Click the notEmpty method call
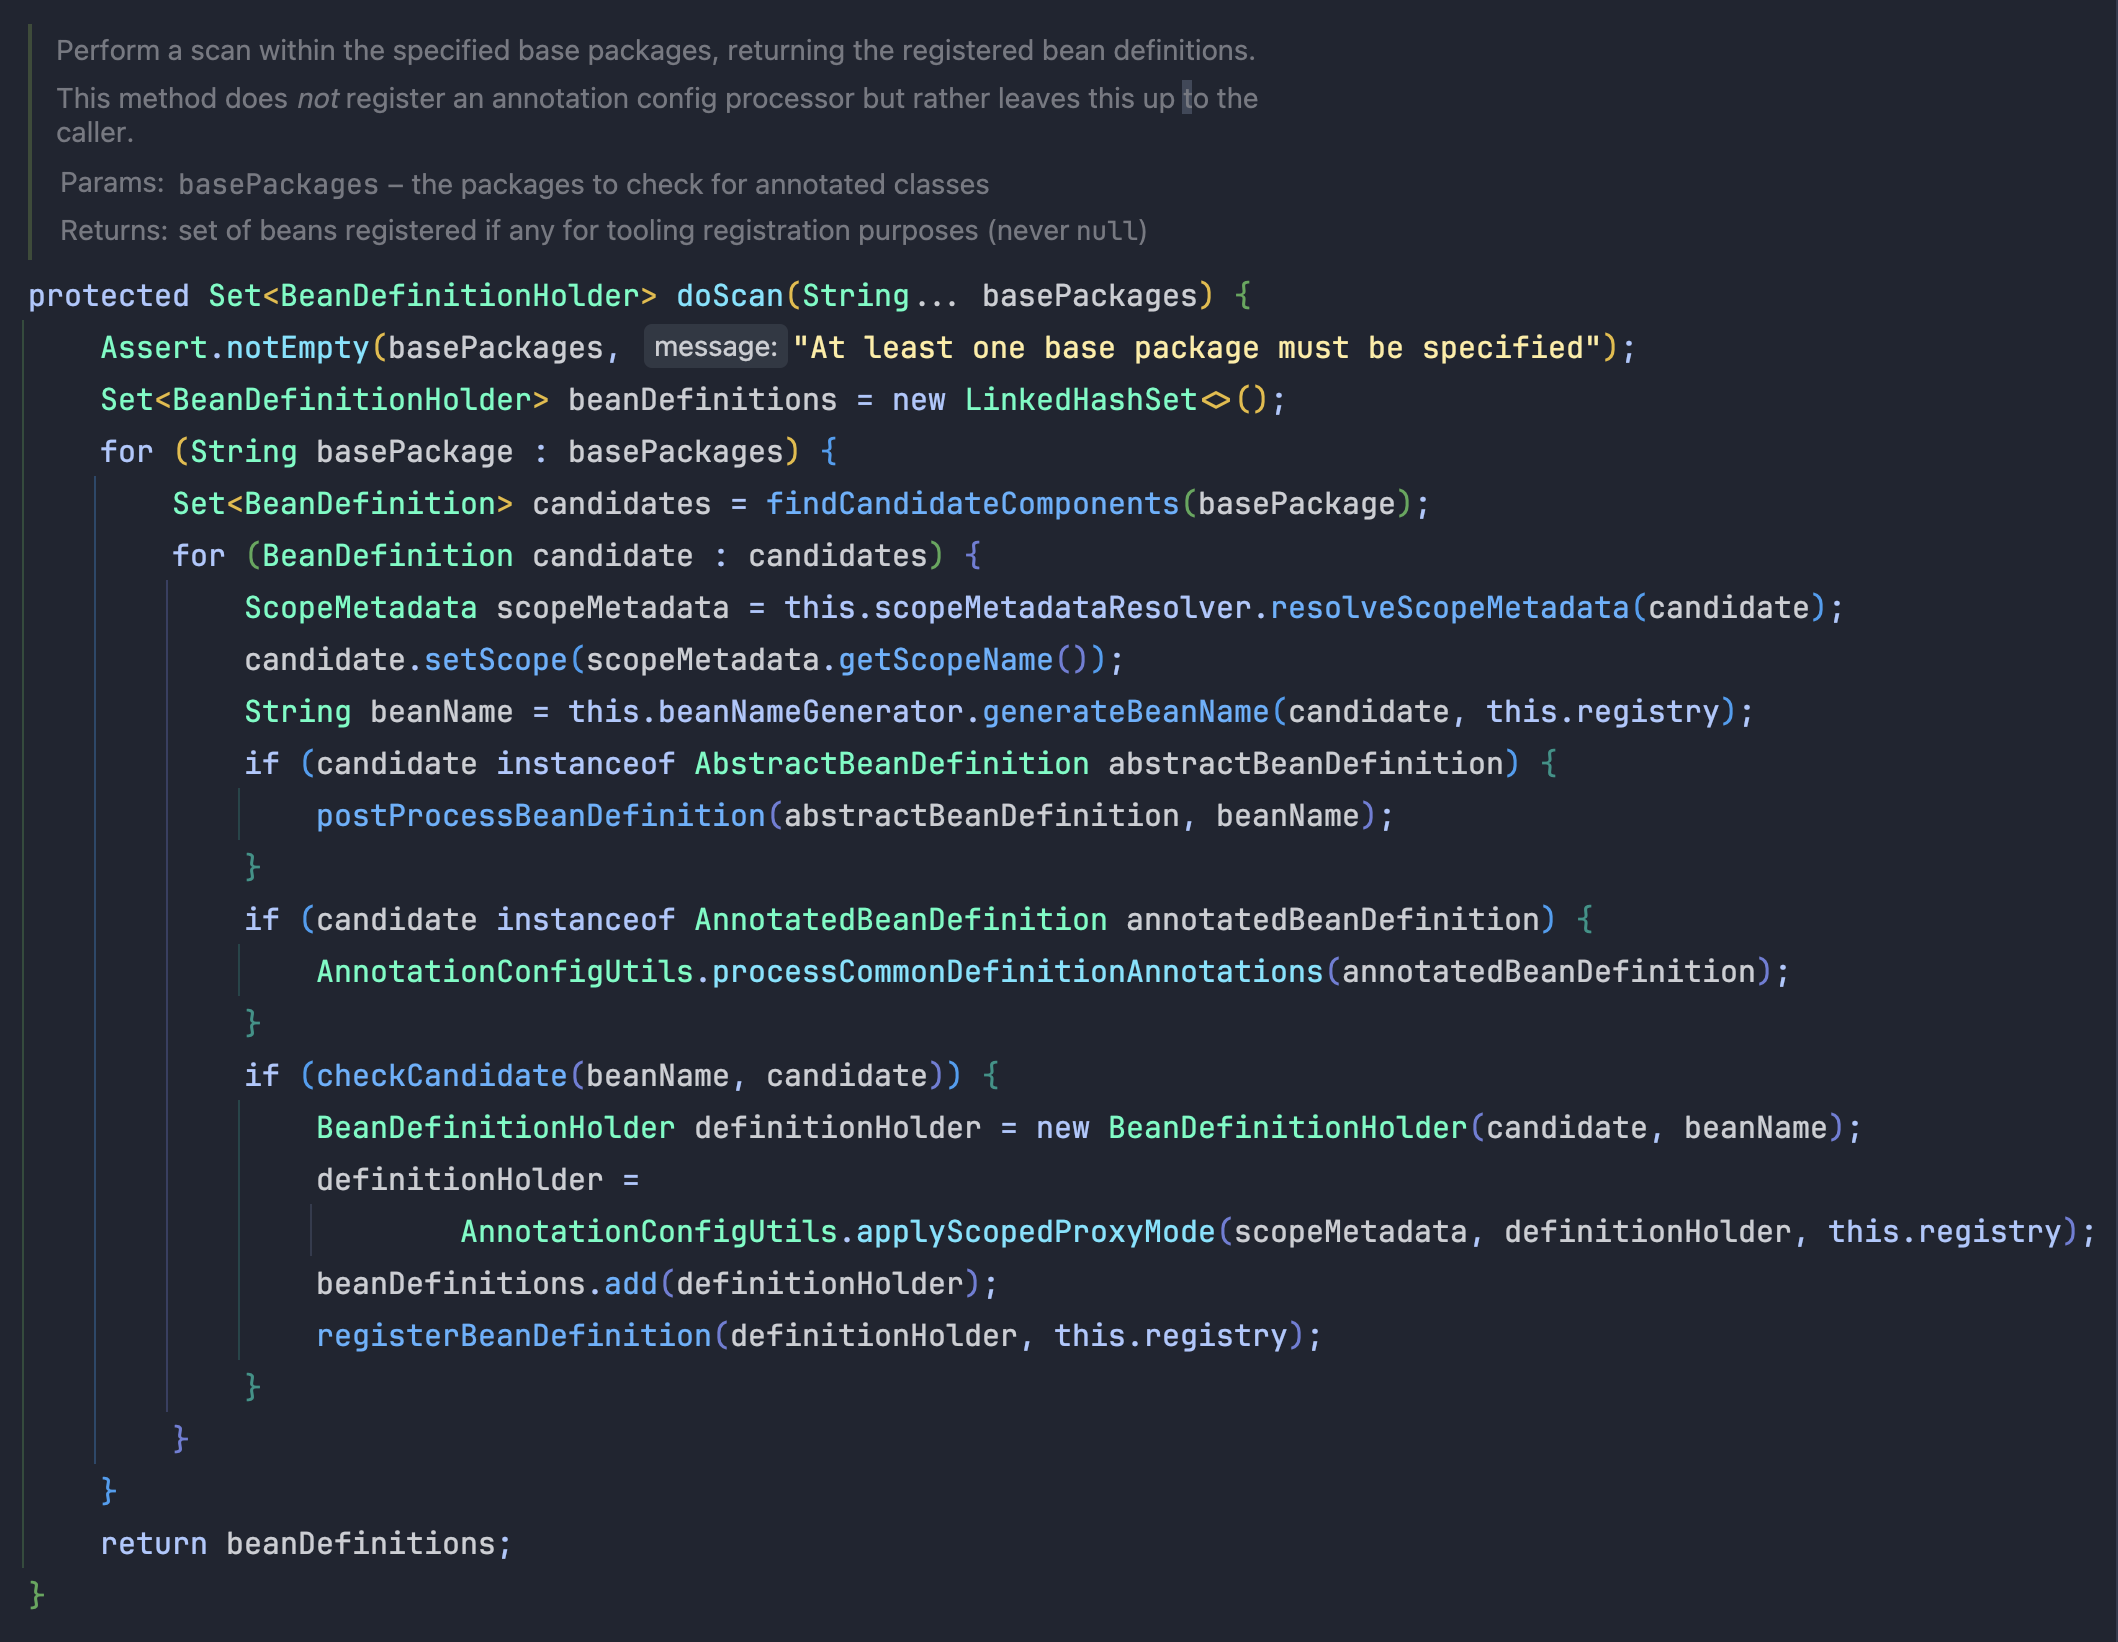 [x=297, y=348]
